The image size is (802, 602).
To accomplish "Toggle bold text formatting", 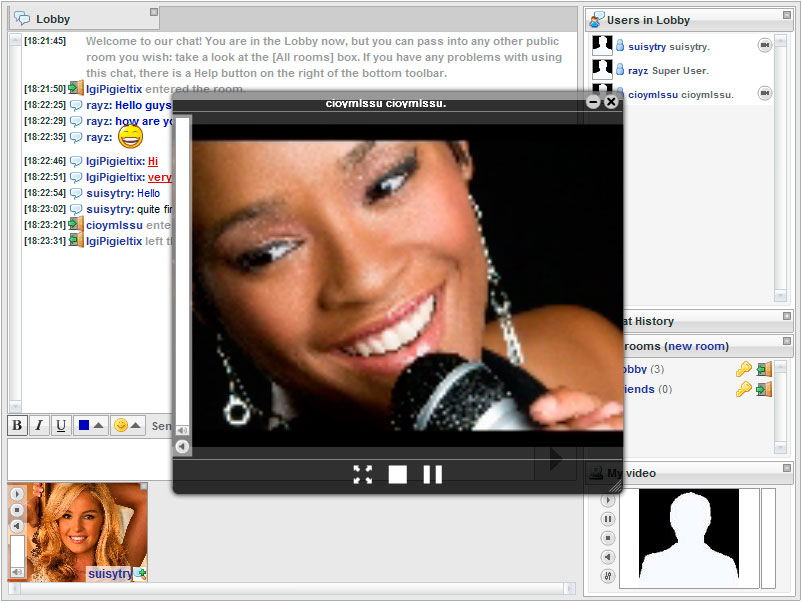I will [18, 426].
